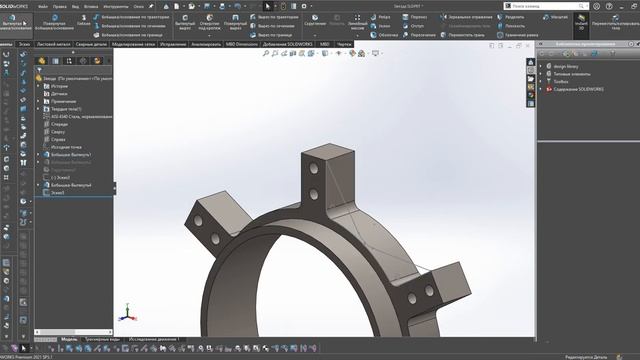Select Переместить/копировать тела tool

(615, 23)
